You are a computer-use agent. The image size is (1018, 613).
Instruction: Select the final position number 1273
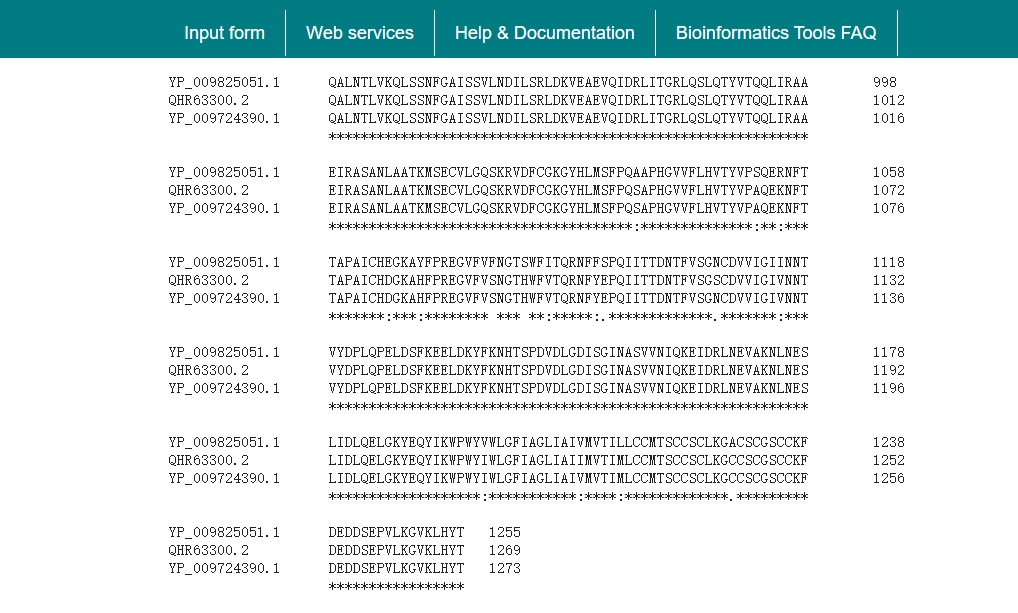[504, 568]
